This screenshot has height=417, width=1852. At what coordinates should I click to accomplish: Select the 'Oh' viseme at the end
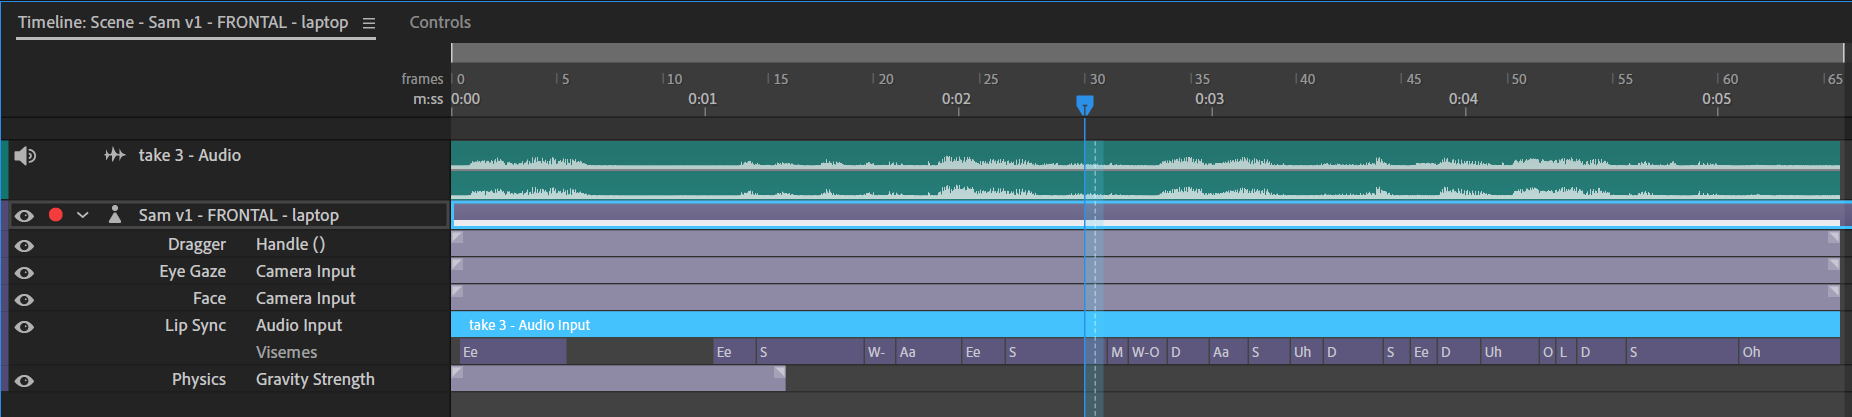pyautogui.click(x=1787, y=352)
